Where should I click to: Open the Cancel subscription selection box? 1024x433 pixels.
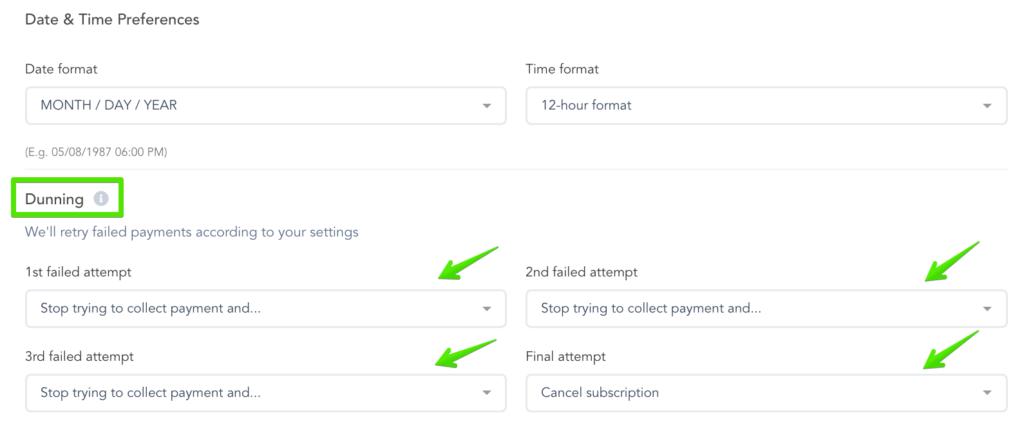click(x=765, y=393)
